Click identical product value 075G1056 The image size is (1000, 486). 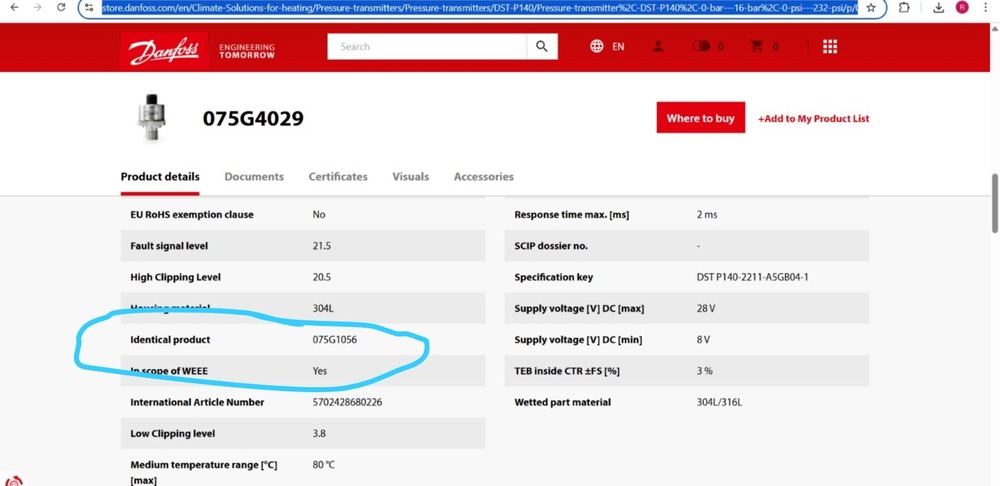point(335,340)
